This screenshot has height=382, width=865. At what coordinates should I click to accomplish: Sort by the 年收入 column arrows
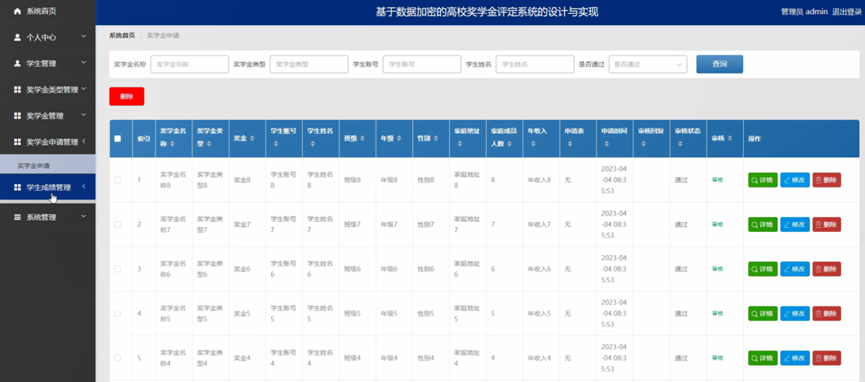tap(533, 144)
